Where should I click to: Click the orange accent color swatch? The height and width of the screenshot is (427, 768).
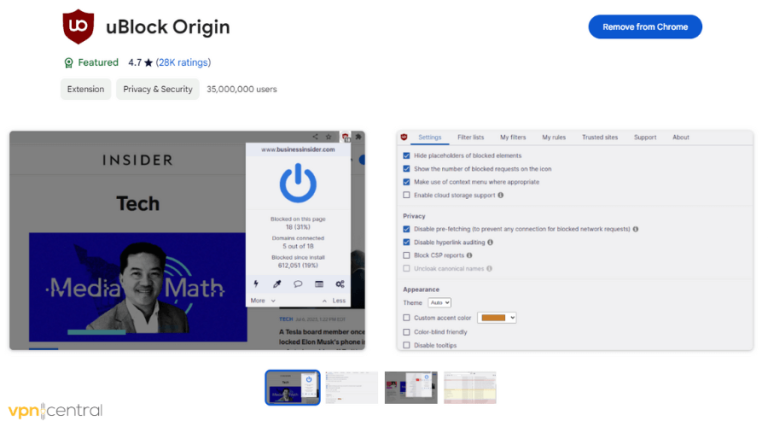[493, 318]
